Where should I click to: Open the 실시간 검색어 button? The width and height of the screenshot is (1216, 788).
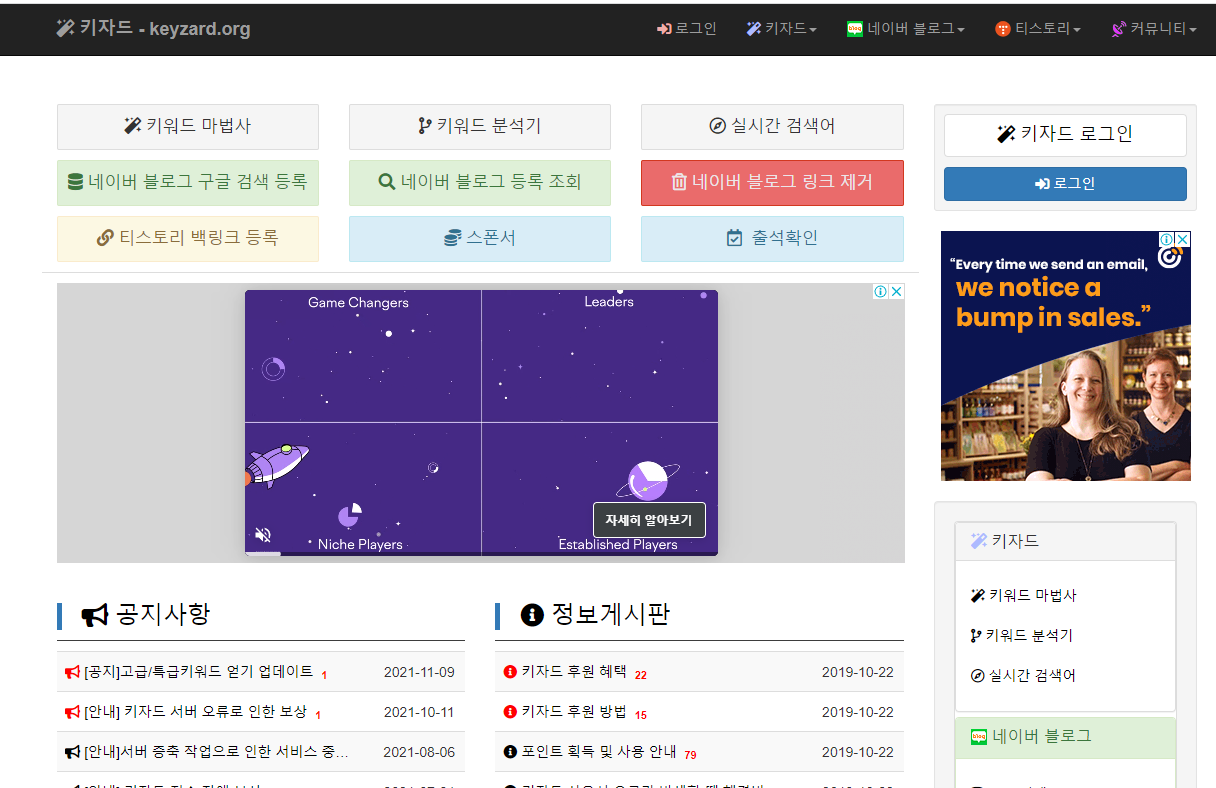772,127
